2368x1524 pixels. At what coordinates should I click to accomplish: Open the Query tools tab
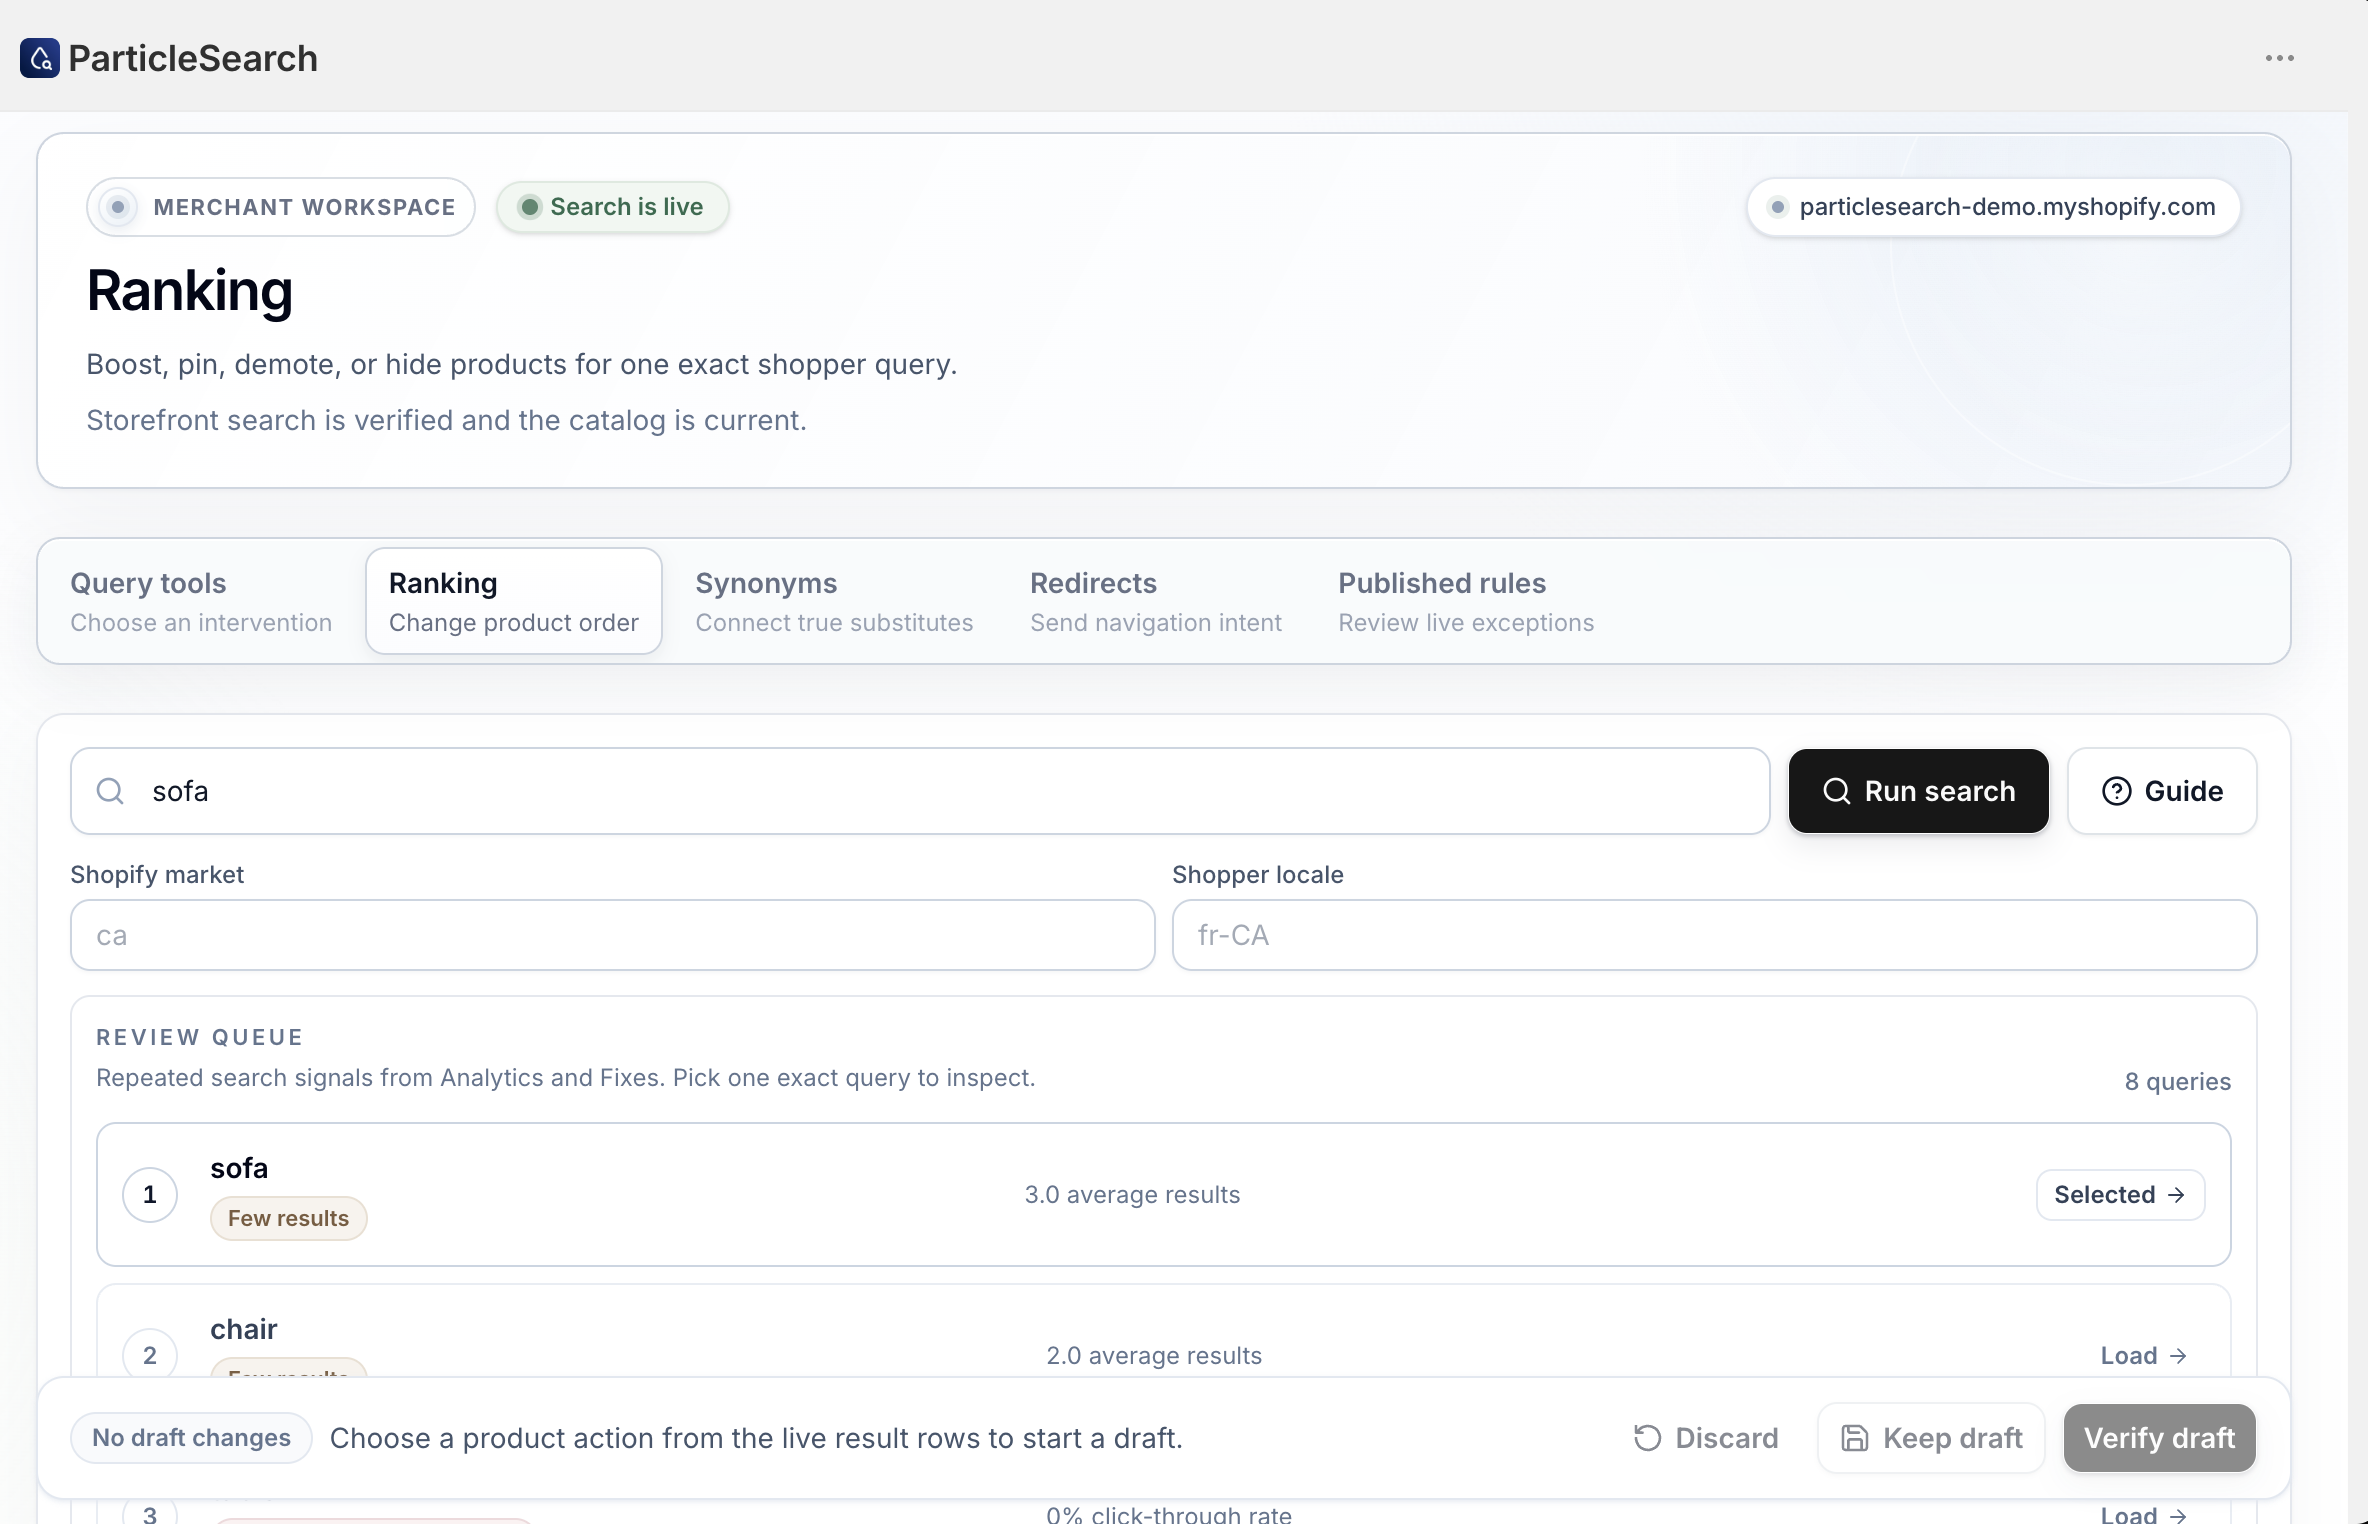click(x=201, y=601)
